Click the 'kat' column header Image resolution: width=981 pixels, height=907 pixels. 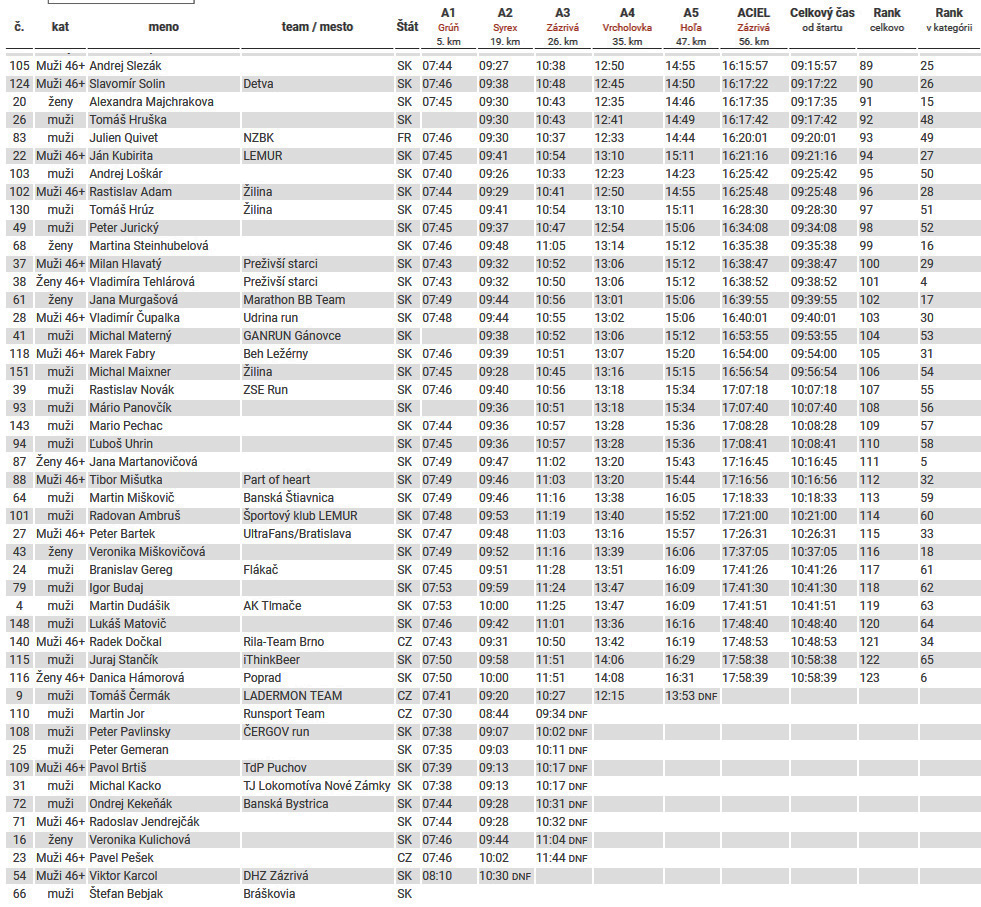60,27
